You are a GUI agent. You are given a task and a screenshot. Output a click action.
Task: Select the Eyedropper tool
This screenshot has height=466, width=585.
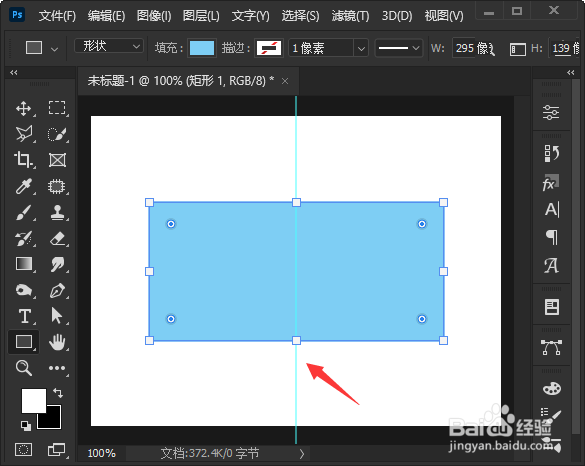coord(24,186)
